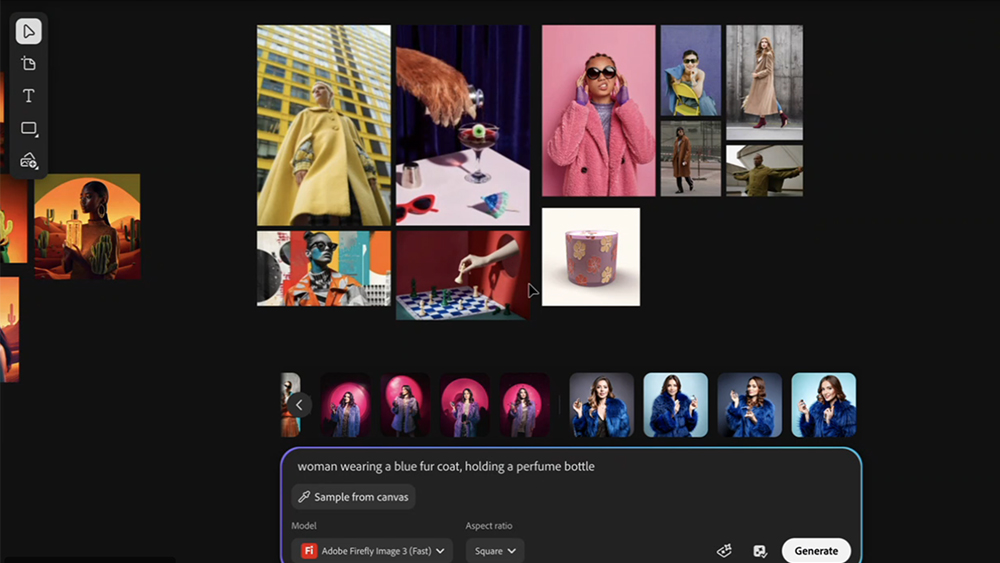Screen dimensions: 1000x563
Task: Click the eyedropper icon in Sample from canvas
Action: coord(304,497)
